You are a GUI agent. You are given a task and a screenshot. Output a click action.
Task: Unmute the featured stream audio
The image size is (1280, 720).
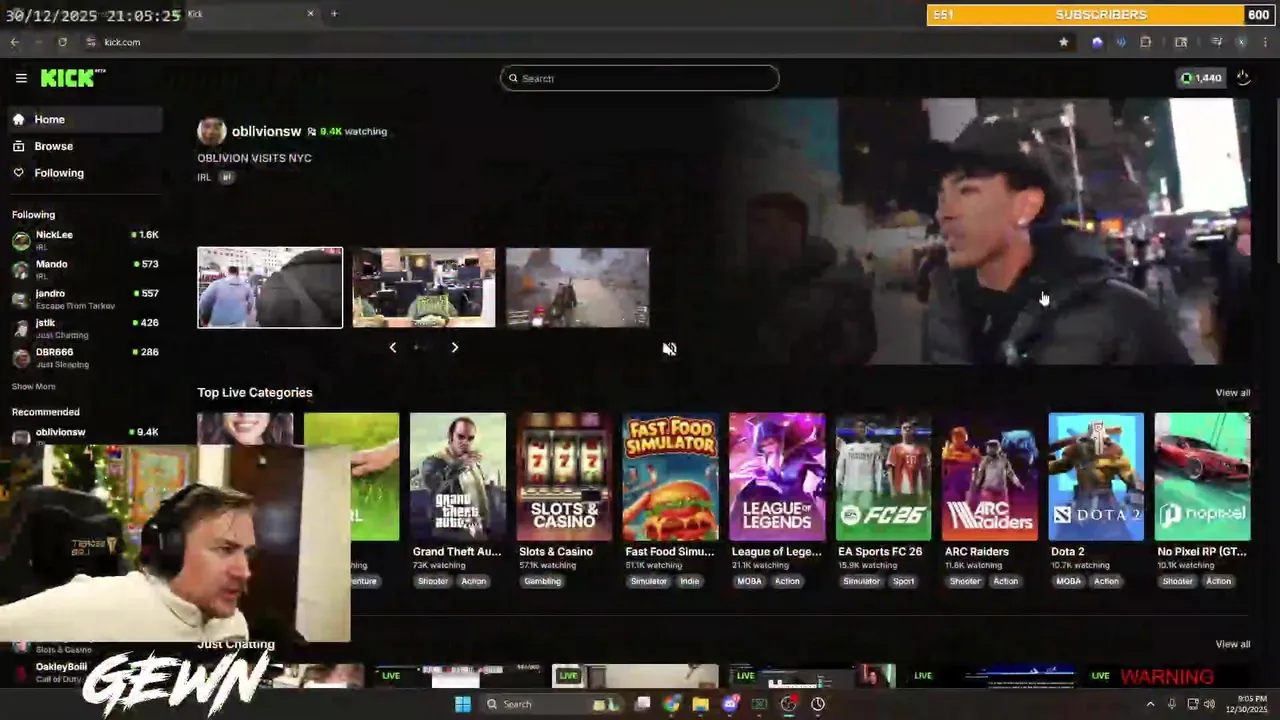(x=669, y=348)
